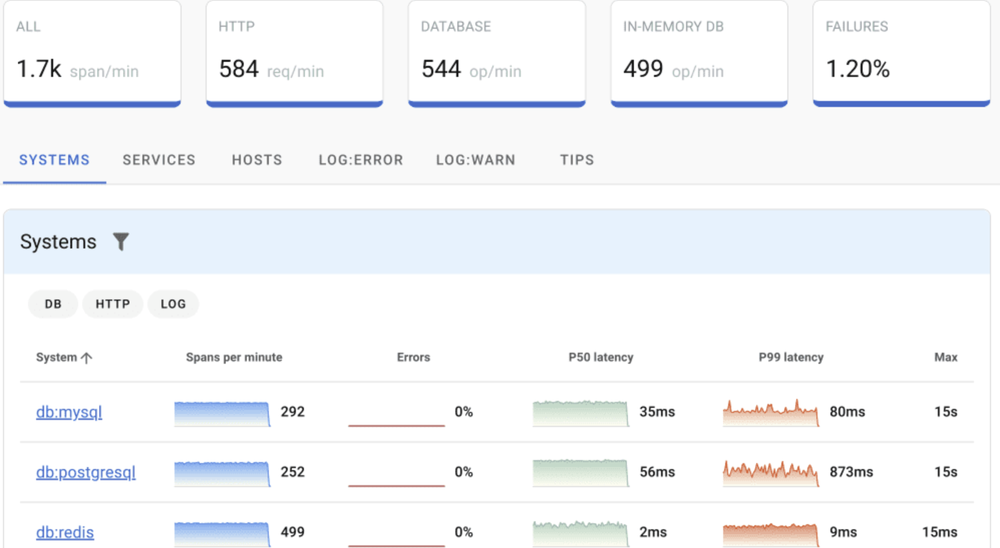Go to the LOG:WARN tab
Screen dimensions: 1000x548
click(475, 160)
